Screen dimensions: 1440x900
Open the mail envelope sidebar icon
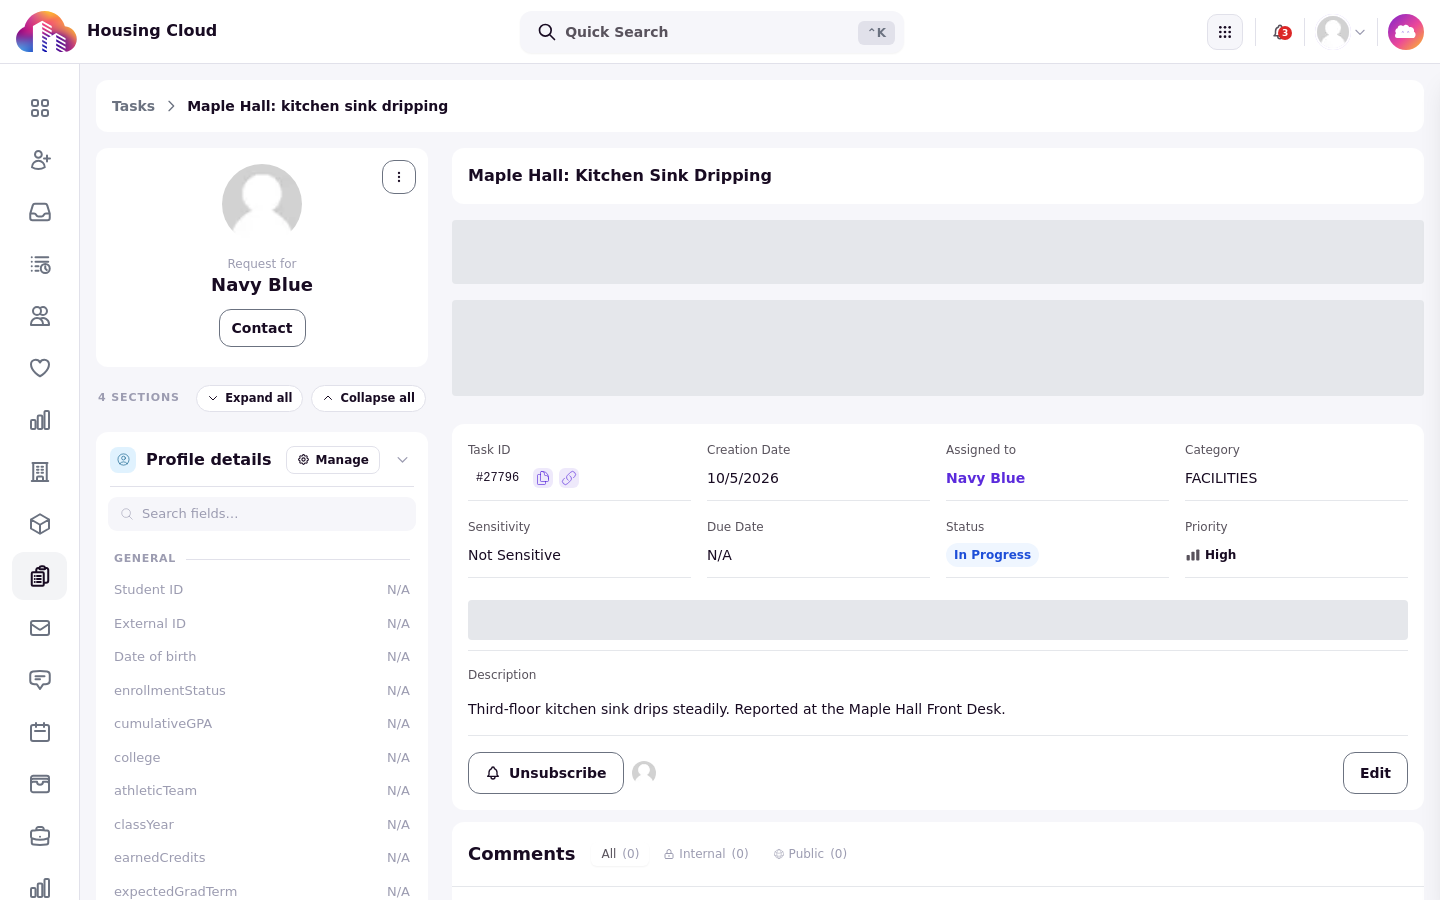tap(40, 628)
